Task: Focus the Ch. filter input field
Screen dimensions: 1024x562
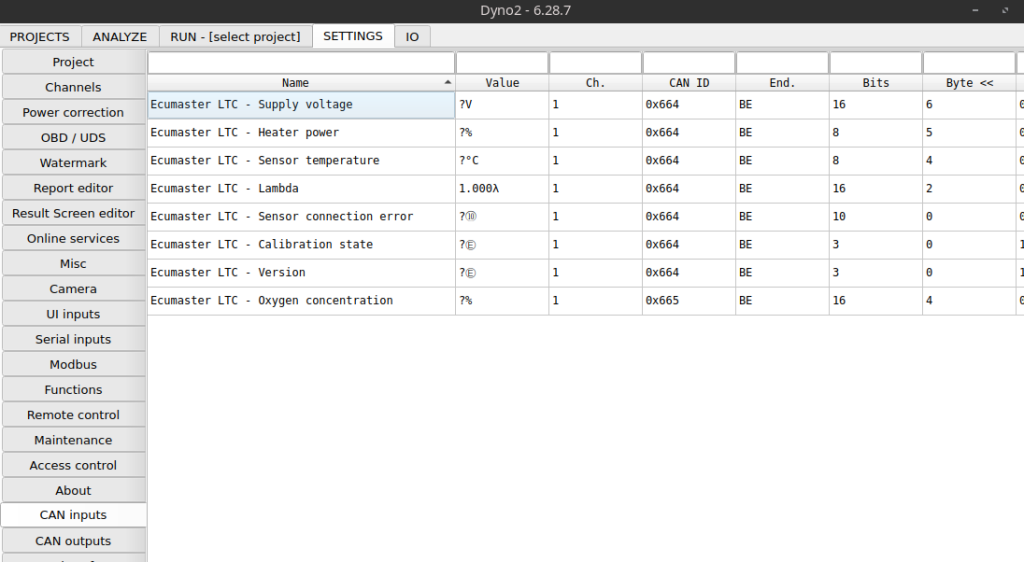Action: [596, 63]
